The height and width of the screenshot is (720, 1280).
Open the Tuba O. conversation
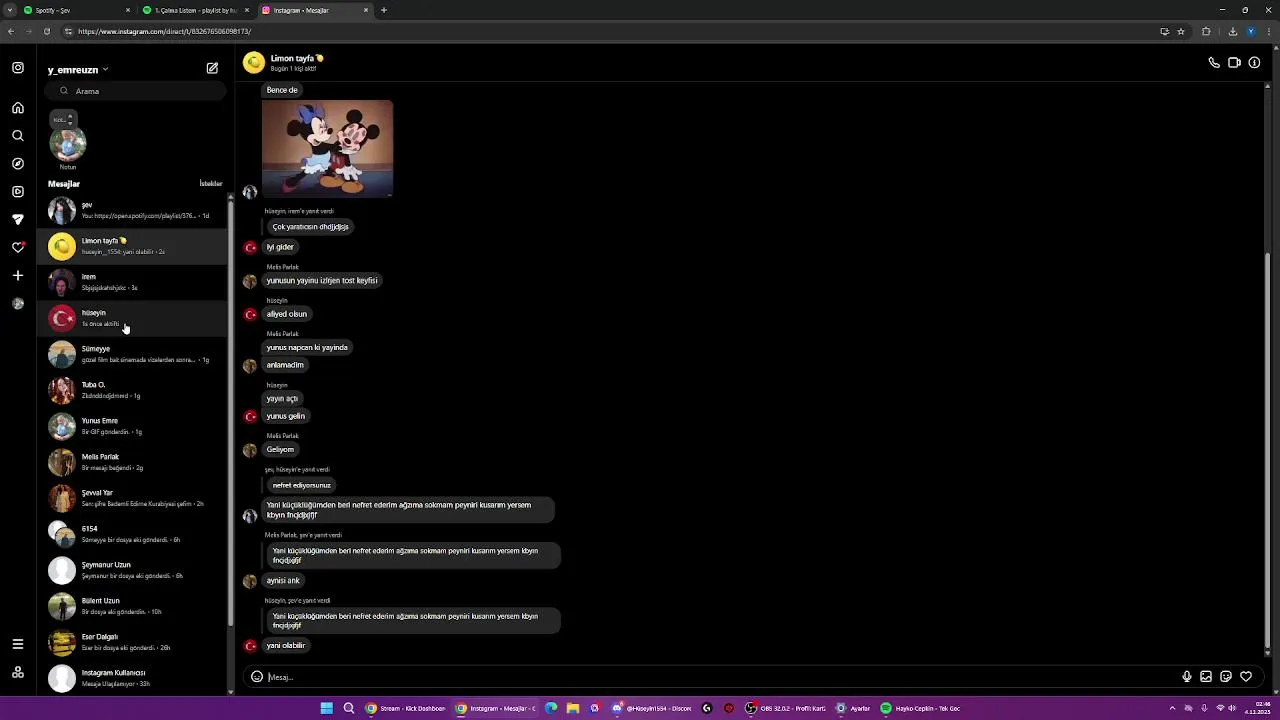click(x=134, y=390)
